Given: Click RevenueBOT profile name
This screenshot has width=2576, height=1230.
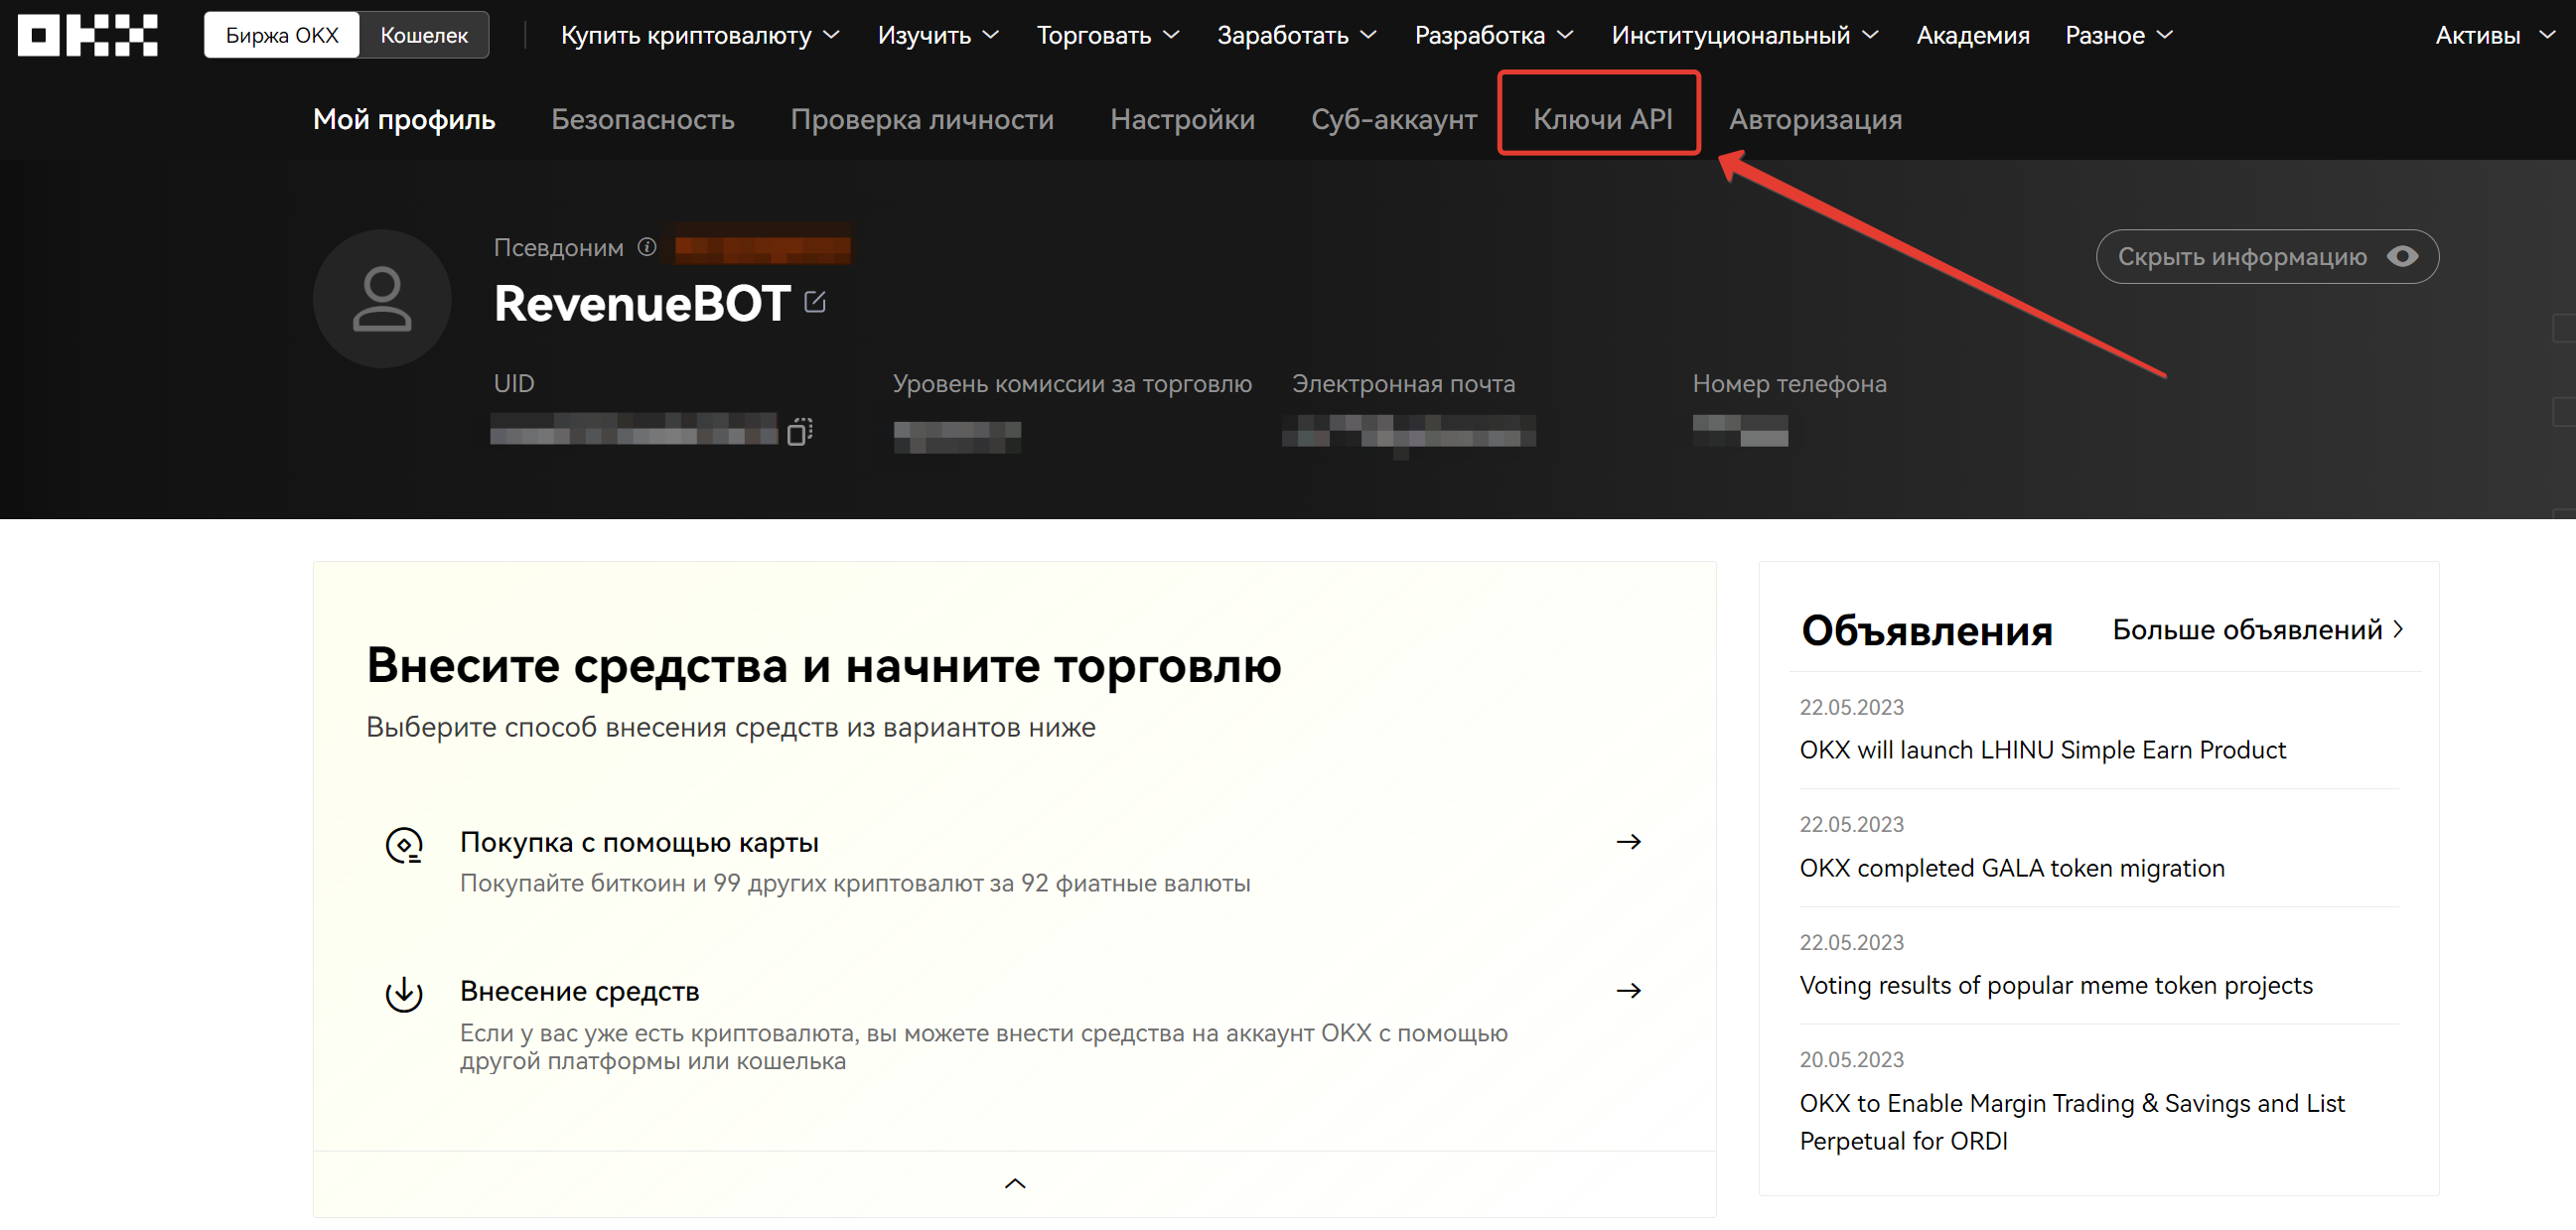Looking at the screenshot, I should pos(642,303).
